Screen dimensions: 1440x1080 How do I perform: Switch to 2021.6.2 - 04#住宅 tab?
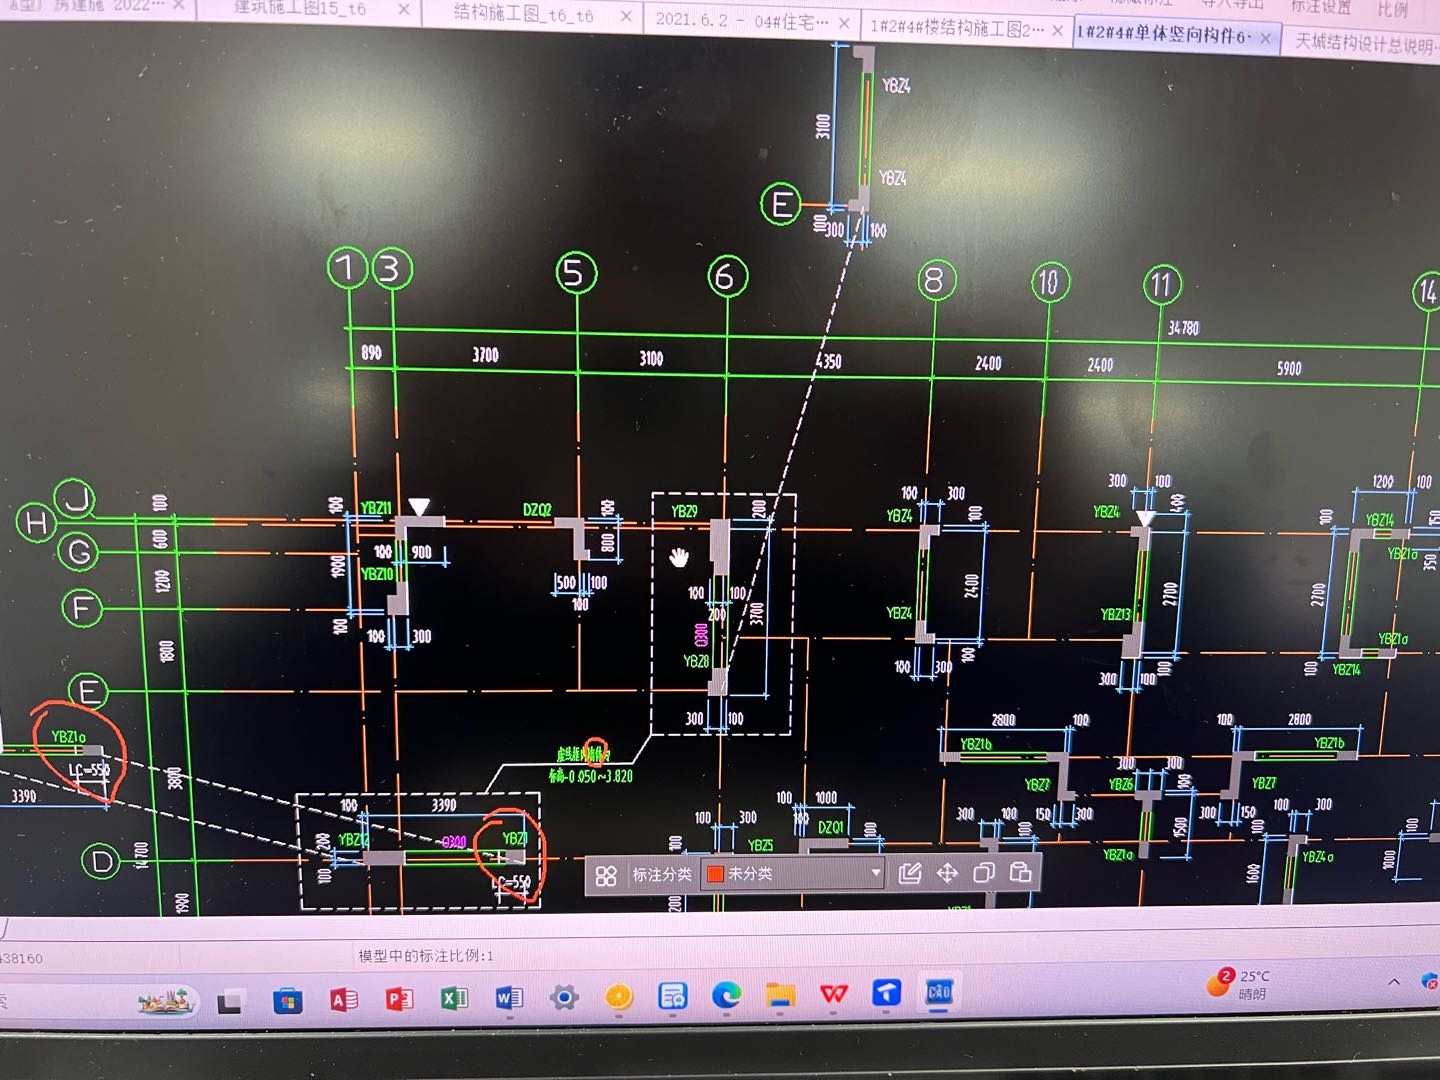(x=742, y=20)
